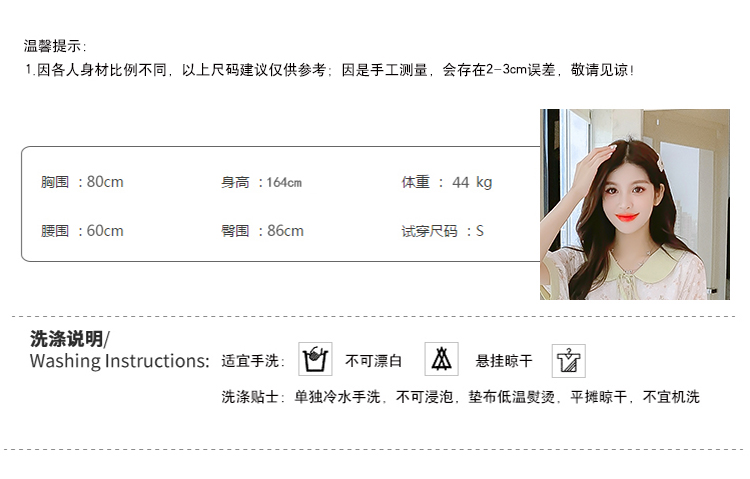
Task: Click the 洗涤贴士 tips line
Action: [460, 397]
